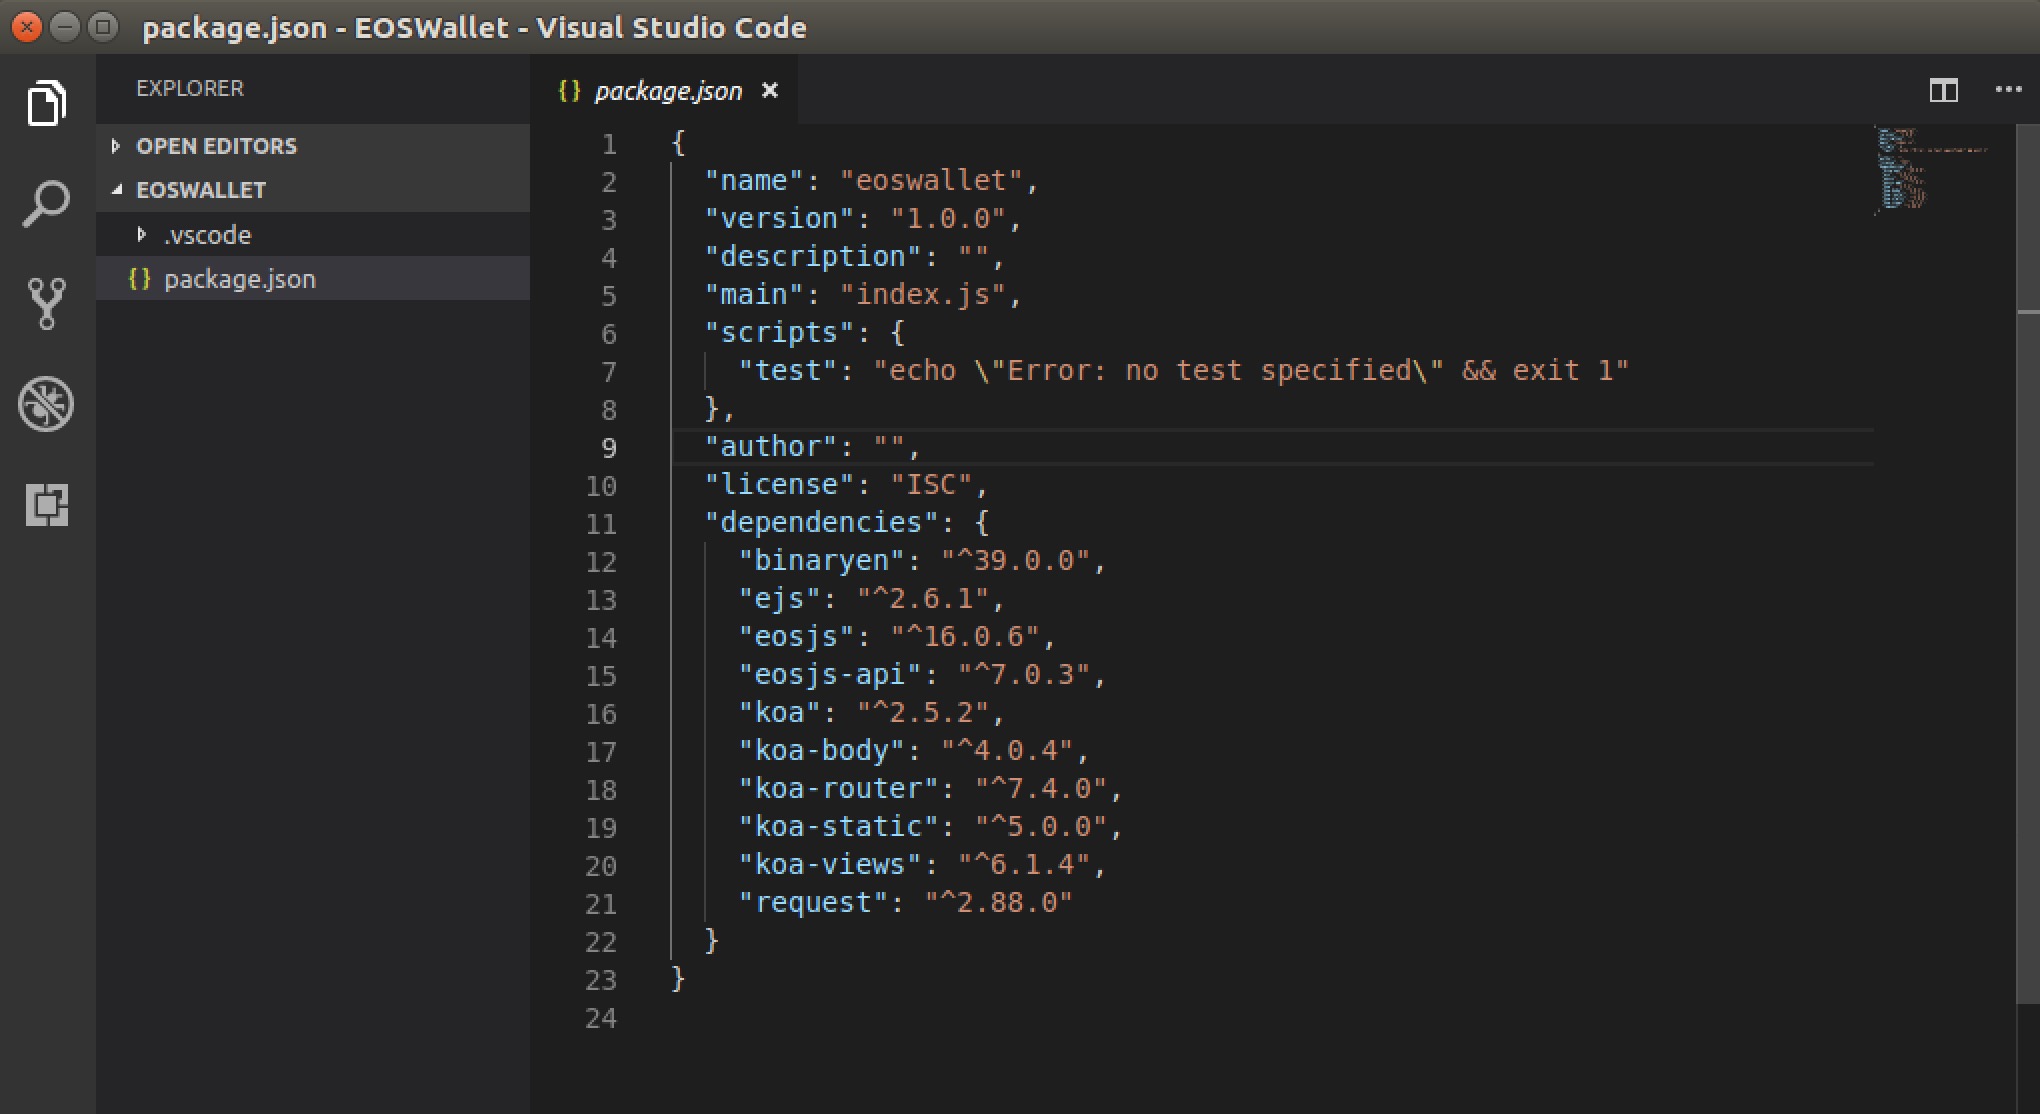Click the EXPLORER panel title
The height and width of the screenshot is (1114, 2040).
pos(190,88)
